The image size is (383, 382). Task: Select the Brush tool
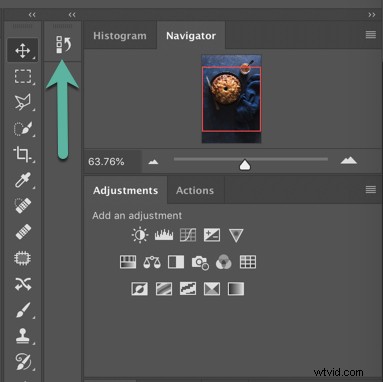point(23,310)
